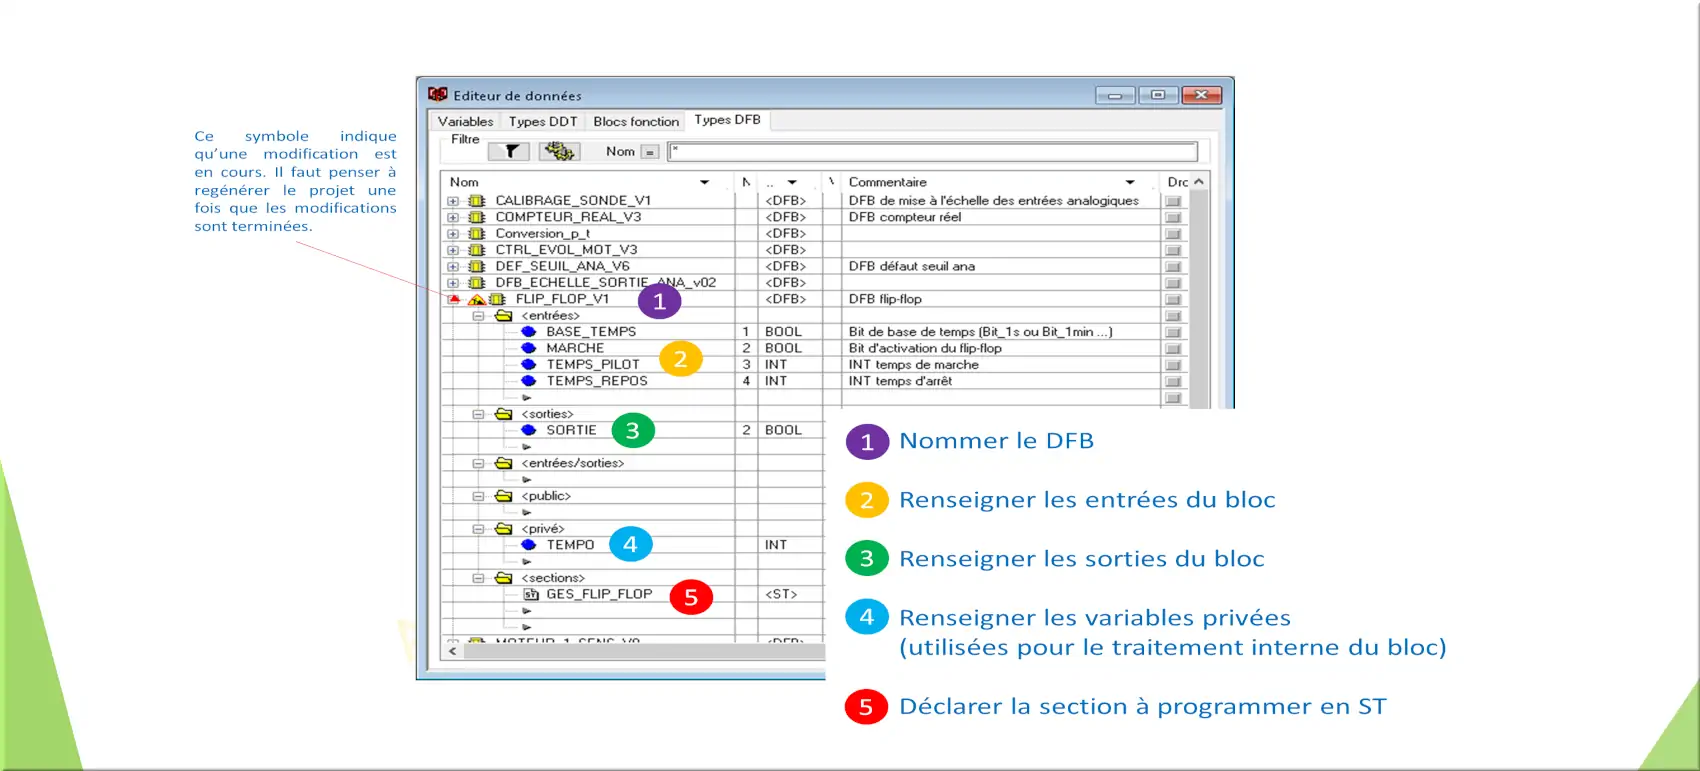This screenshot has width=1700, height=771.
Task: Click the filter name input field
Action: [932, 152]
